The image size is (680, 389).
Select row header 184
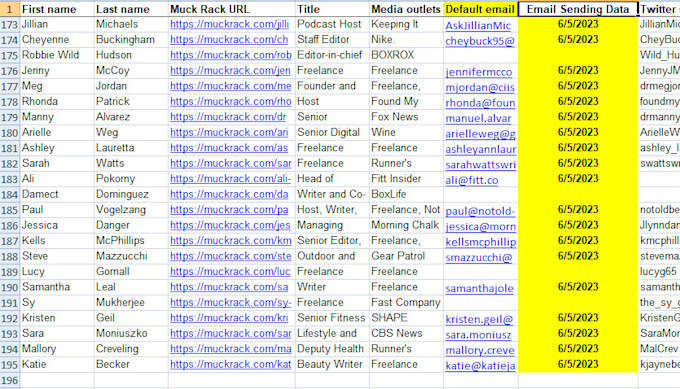[x=10, y=194]
